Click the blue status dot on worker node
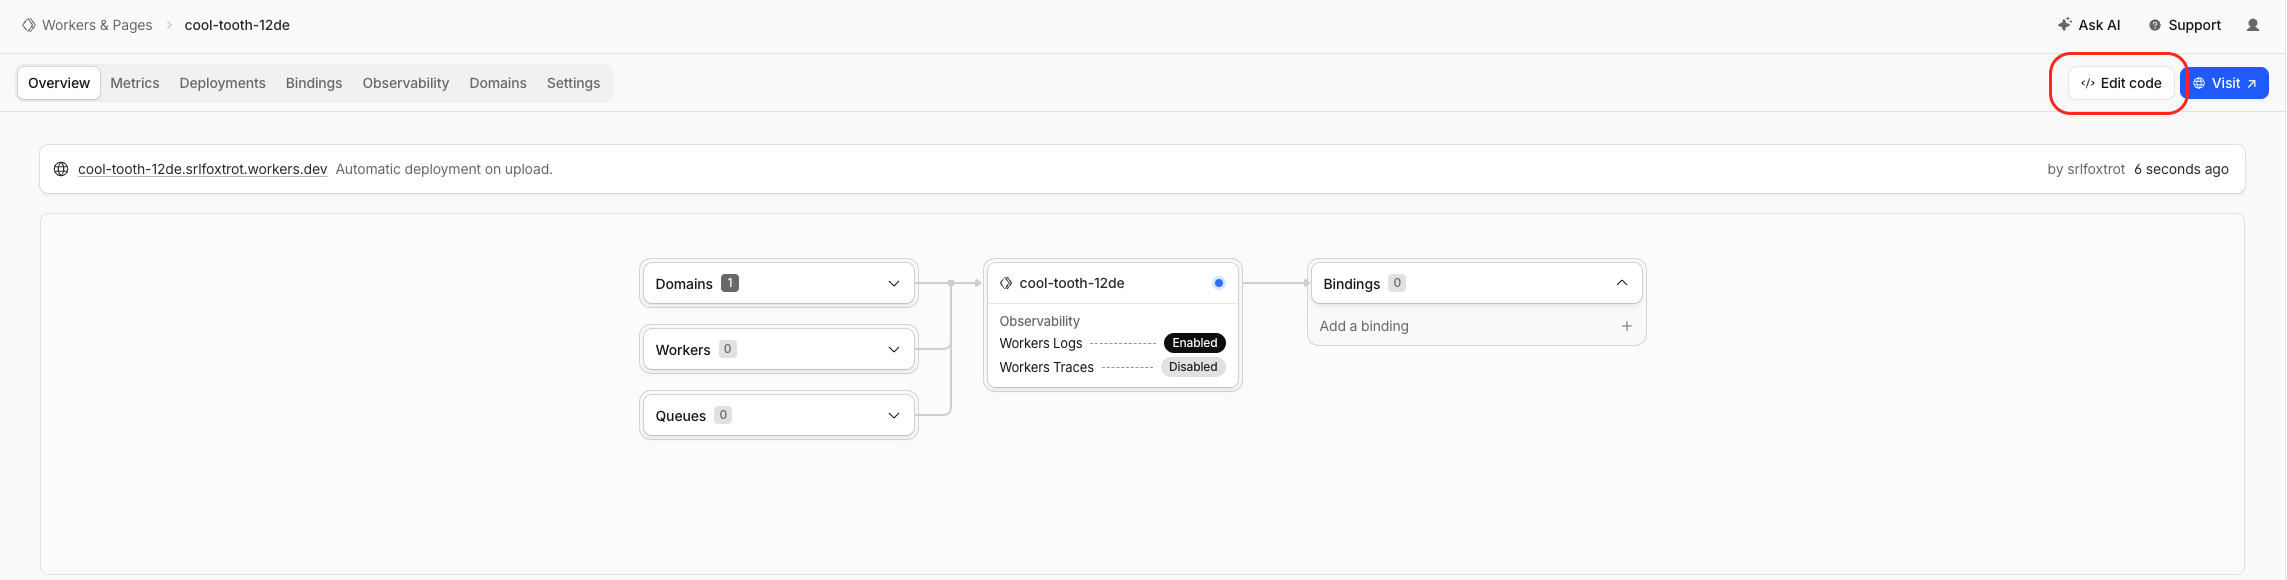Viewport: 2287px width, 580px height. click(x=1218, y=283)
